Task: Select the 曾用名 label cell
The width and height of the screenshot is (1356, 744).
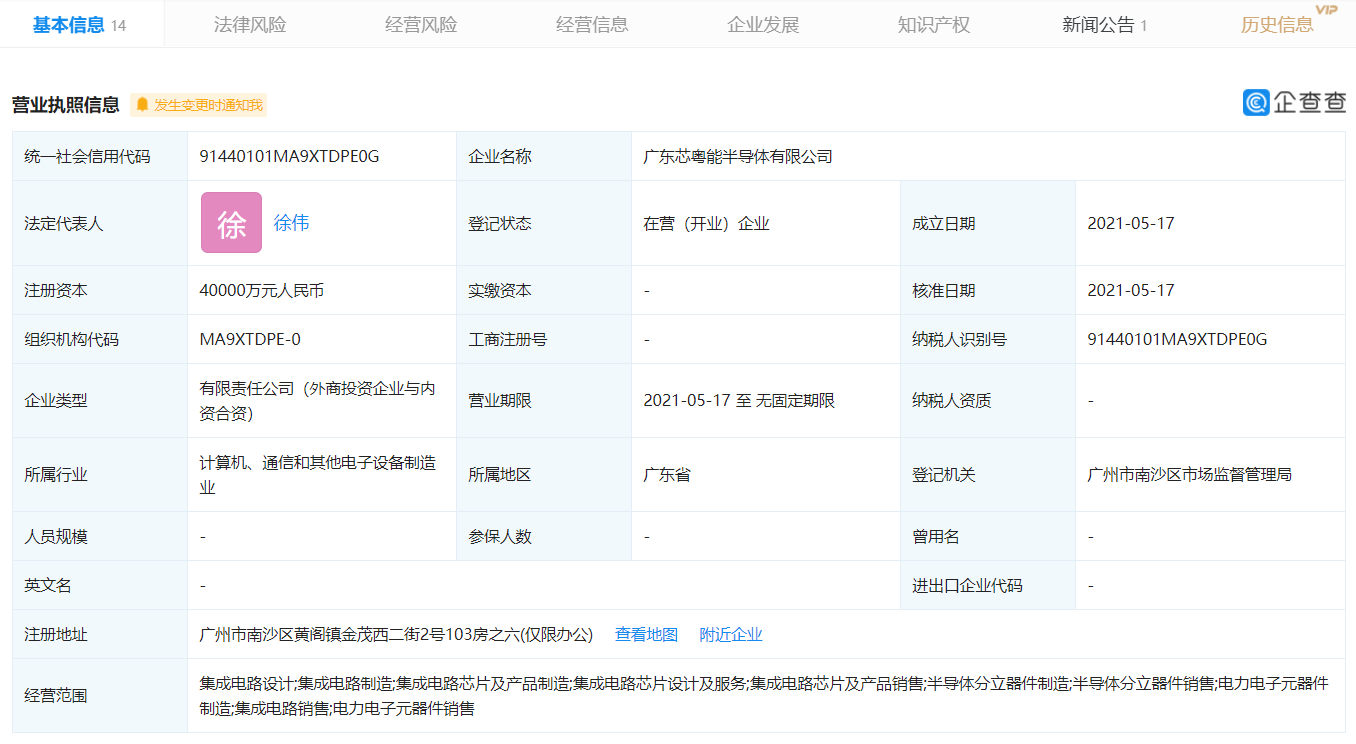Action: point(988,536)
